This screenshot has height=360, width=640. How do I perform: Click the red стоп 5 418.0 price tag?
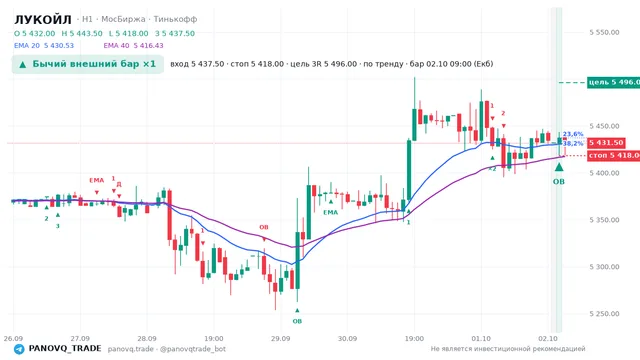click(613, 156)
